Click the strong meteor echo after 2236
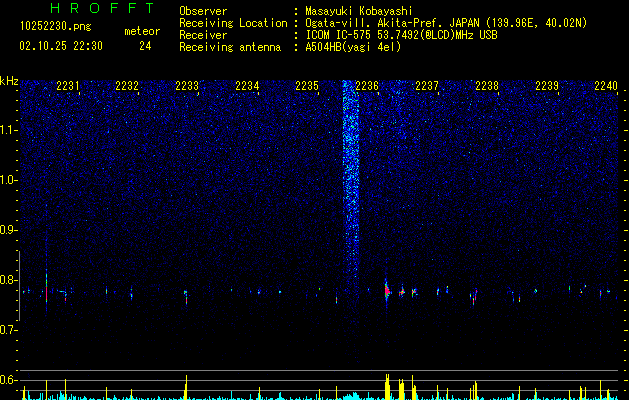Image resolution: width=629 pixels, height=400 pixels. coord(387,291)
